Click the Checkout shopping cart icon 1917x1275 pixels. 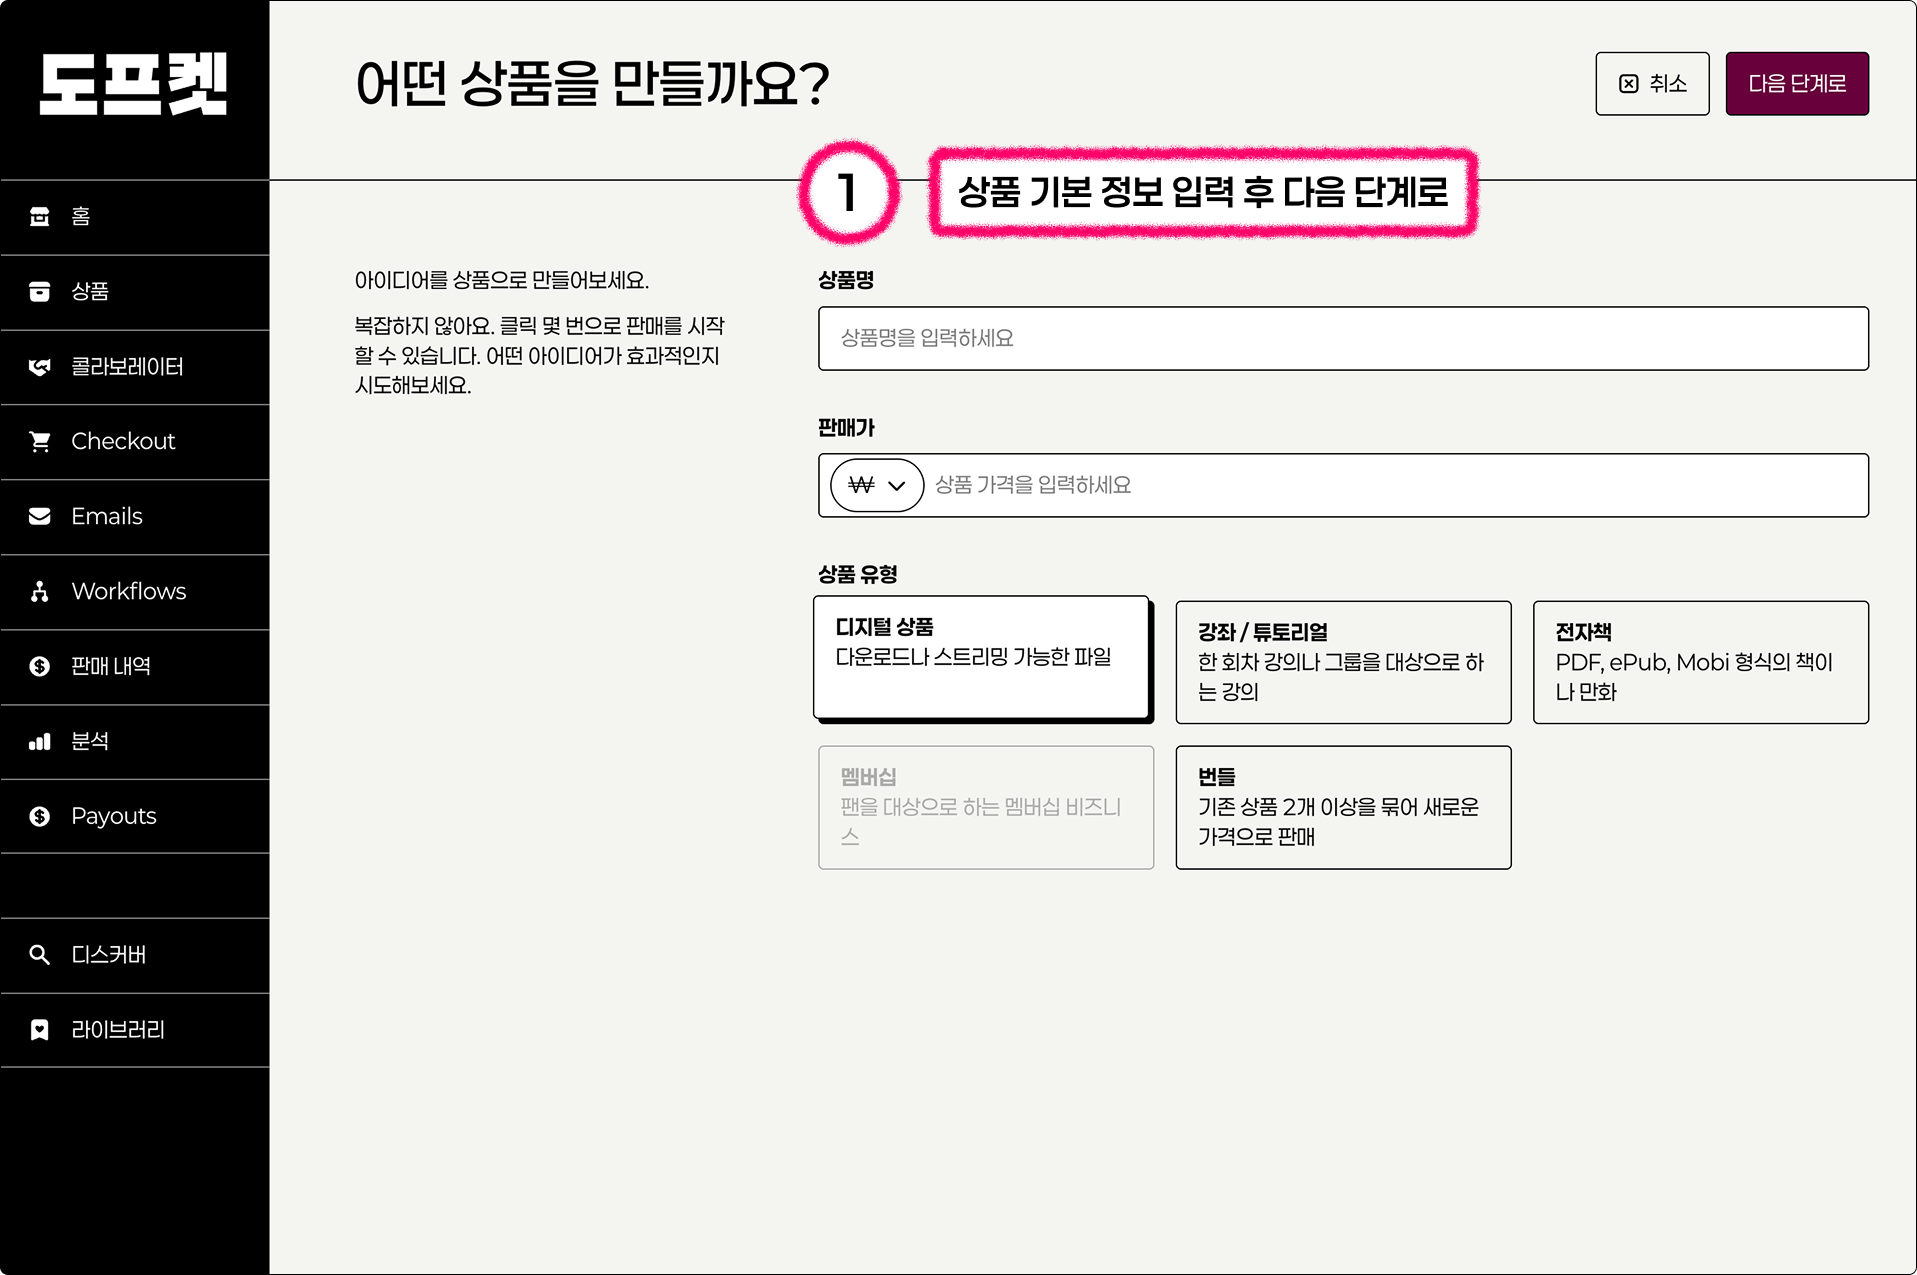pyautogui.click(x=40, y=442)
